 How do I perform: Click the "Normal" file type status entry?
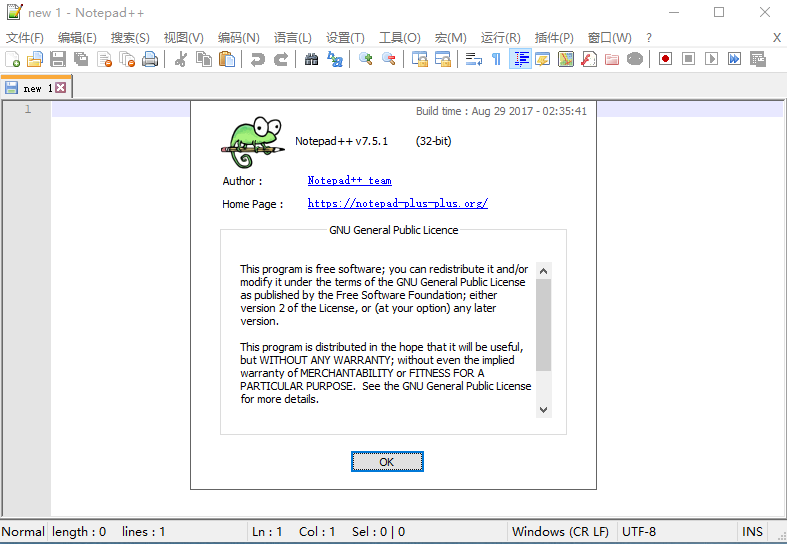[x=23, y=531]
